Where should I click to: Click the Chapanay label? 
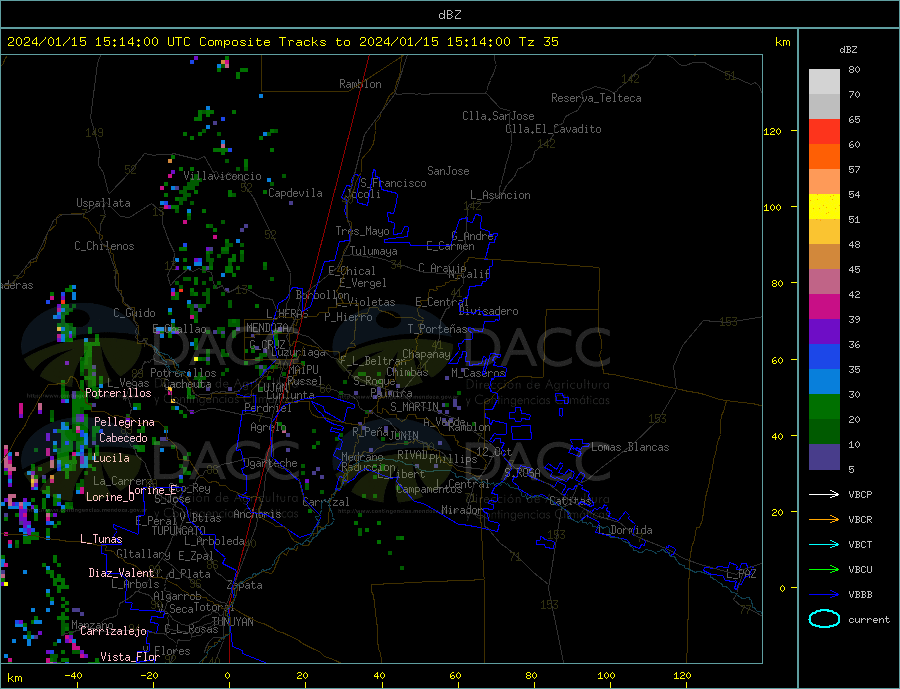point(426,354)
